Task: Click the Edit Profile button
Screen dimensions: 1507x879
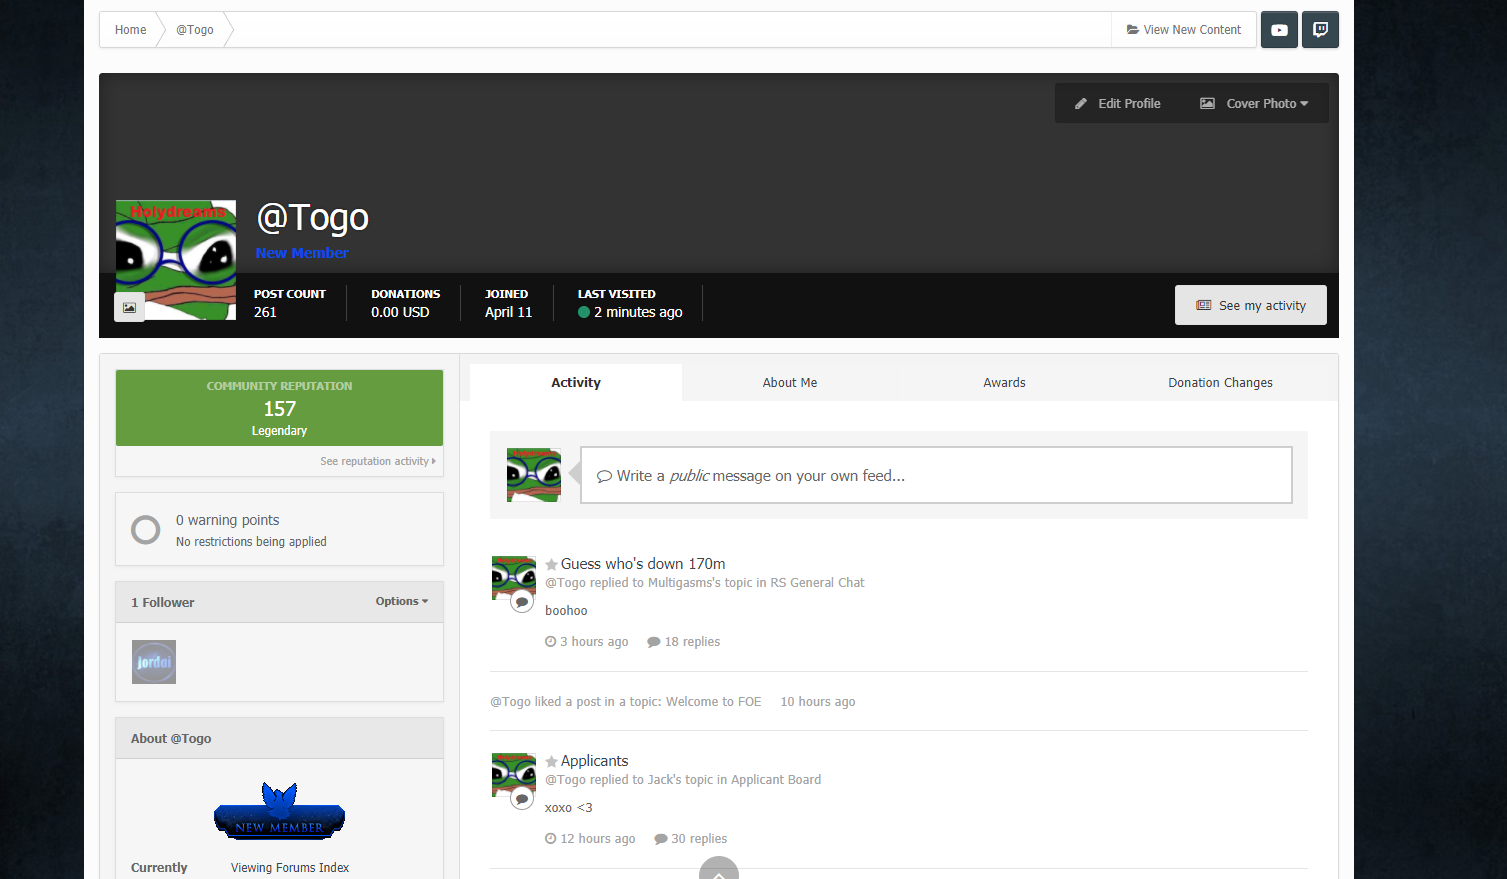Action: click(x=1118, y=104)
